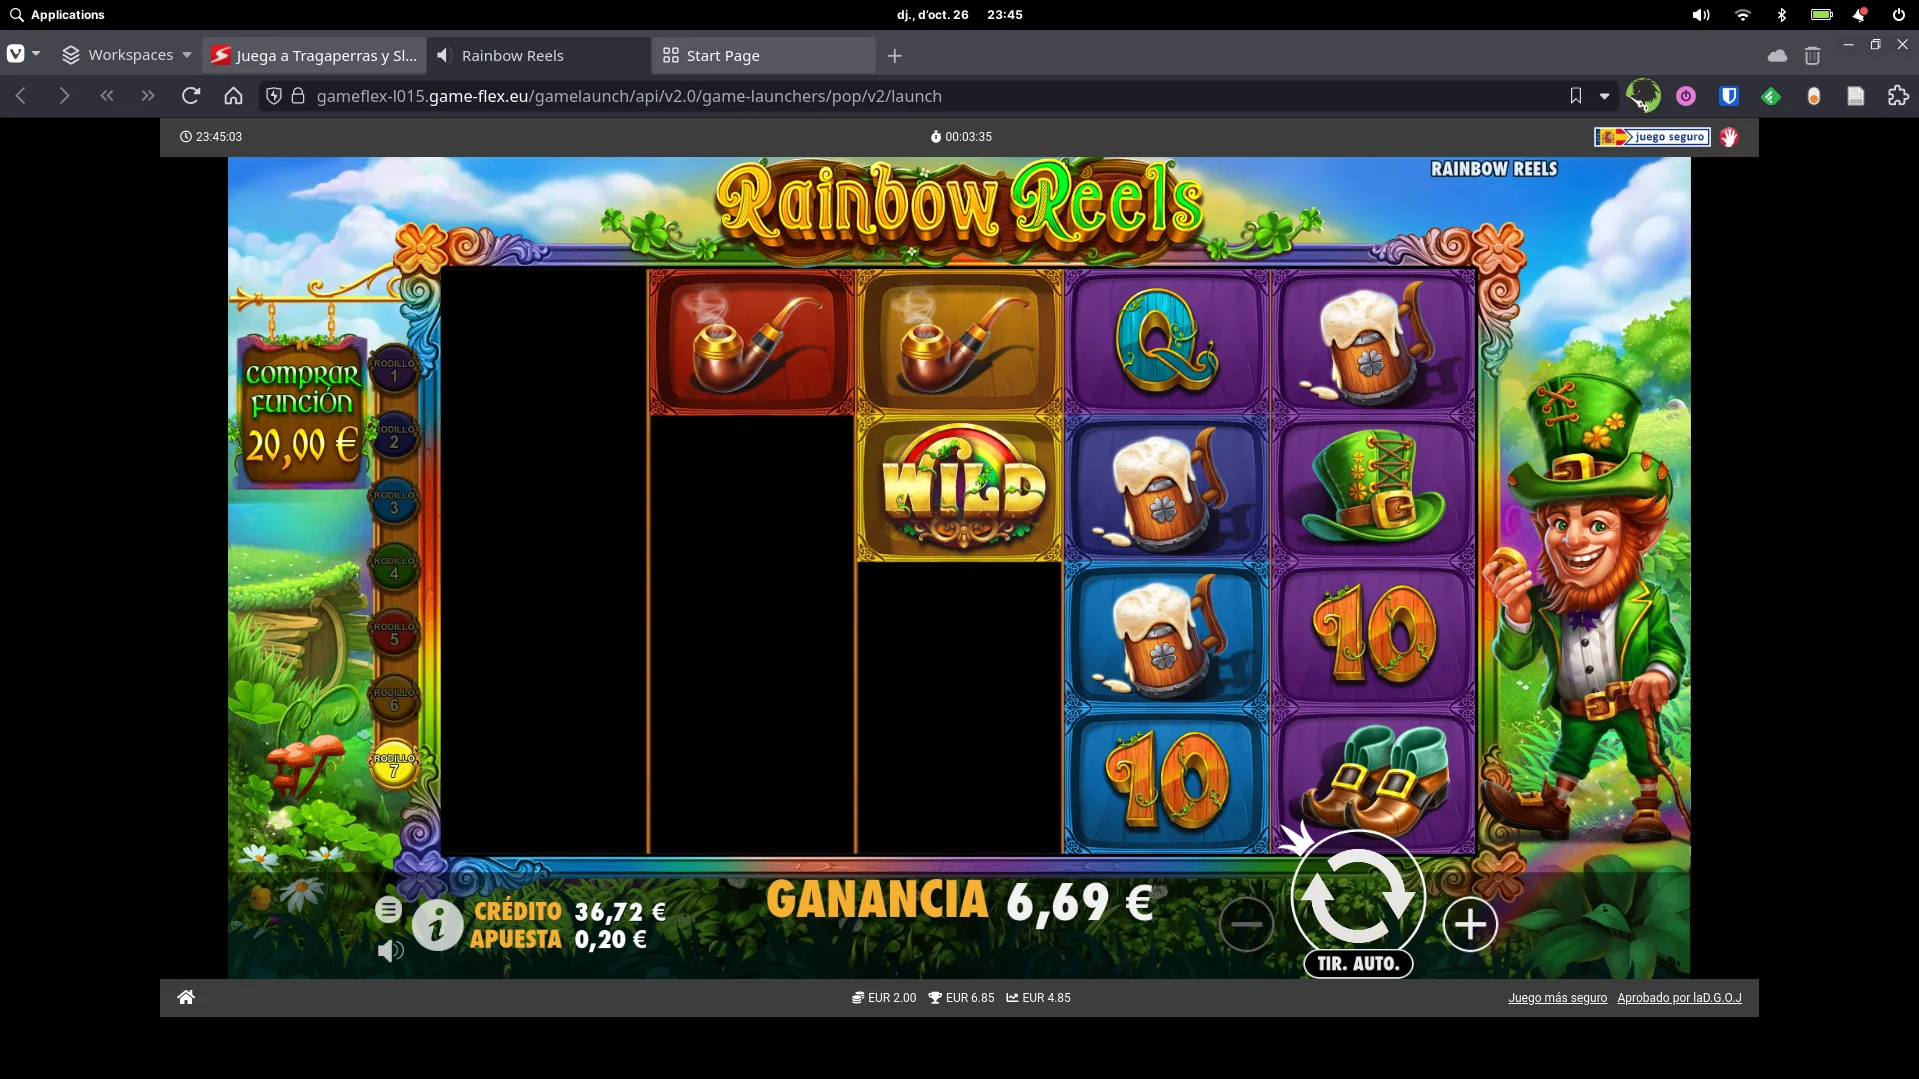1919x1079 pixels.
Task: Expand the bookmark dropdown arrow
Action: point(1605,96)
